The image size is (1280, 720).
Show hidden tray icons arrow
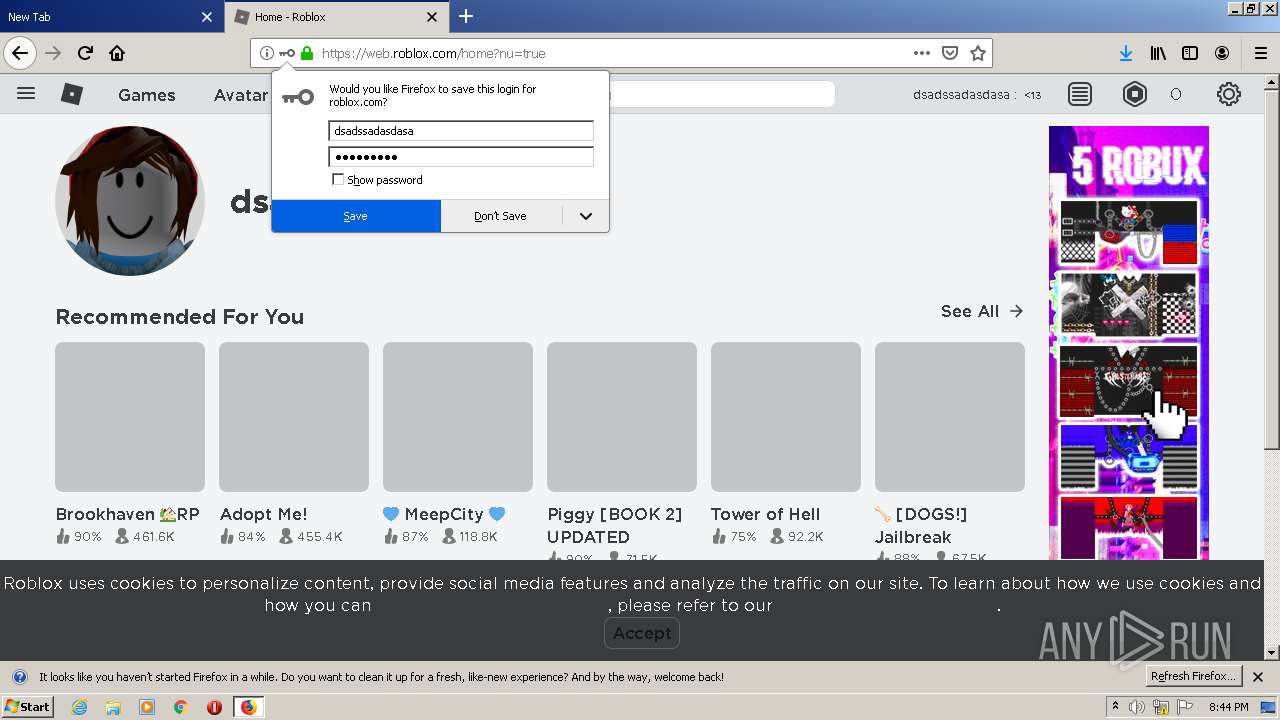pos(1115,706)
